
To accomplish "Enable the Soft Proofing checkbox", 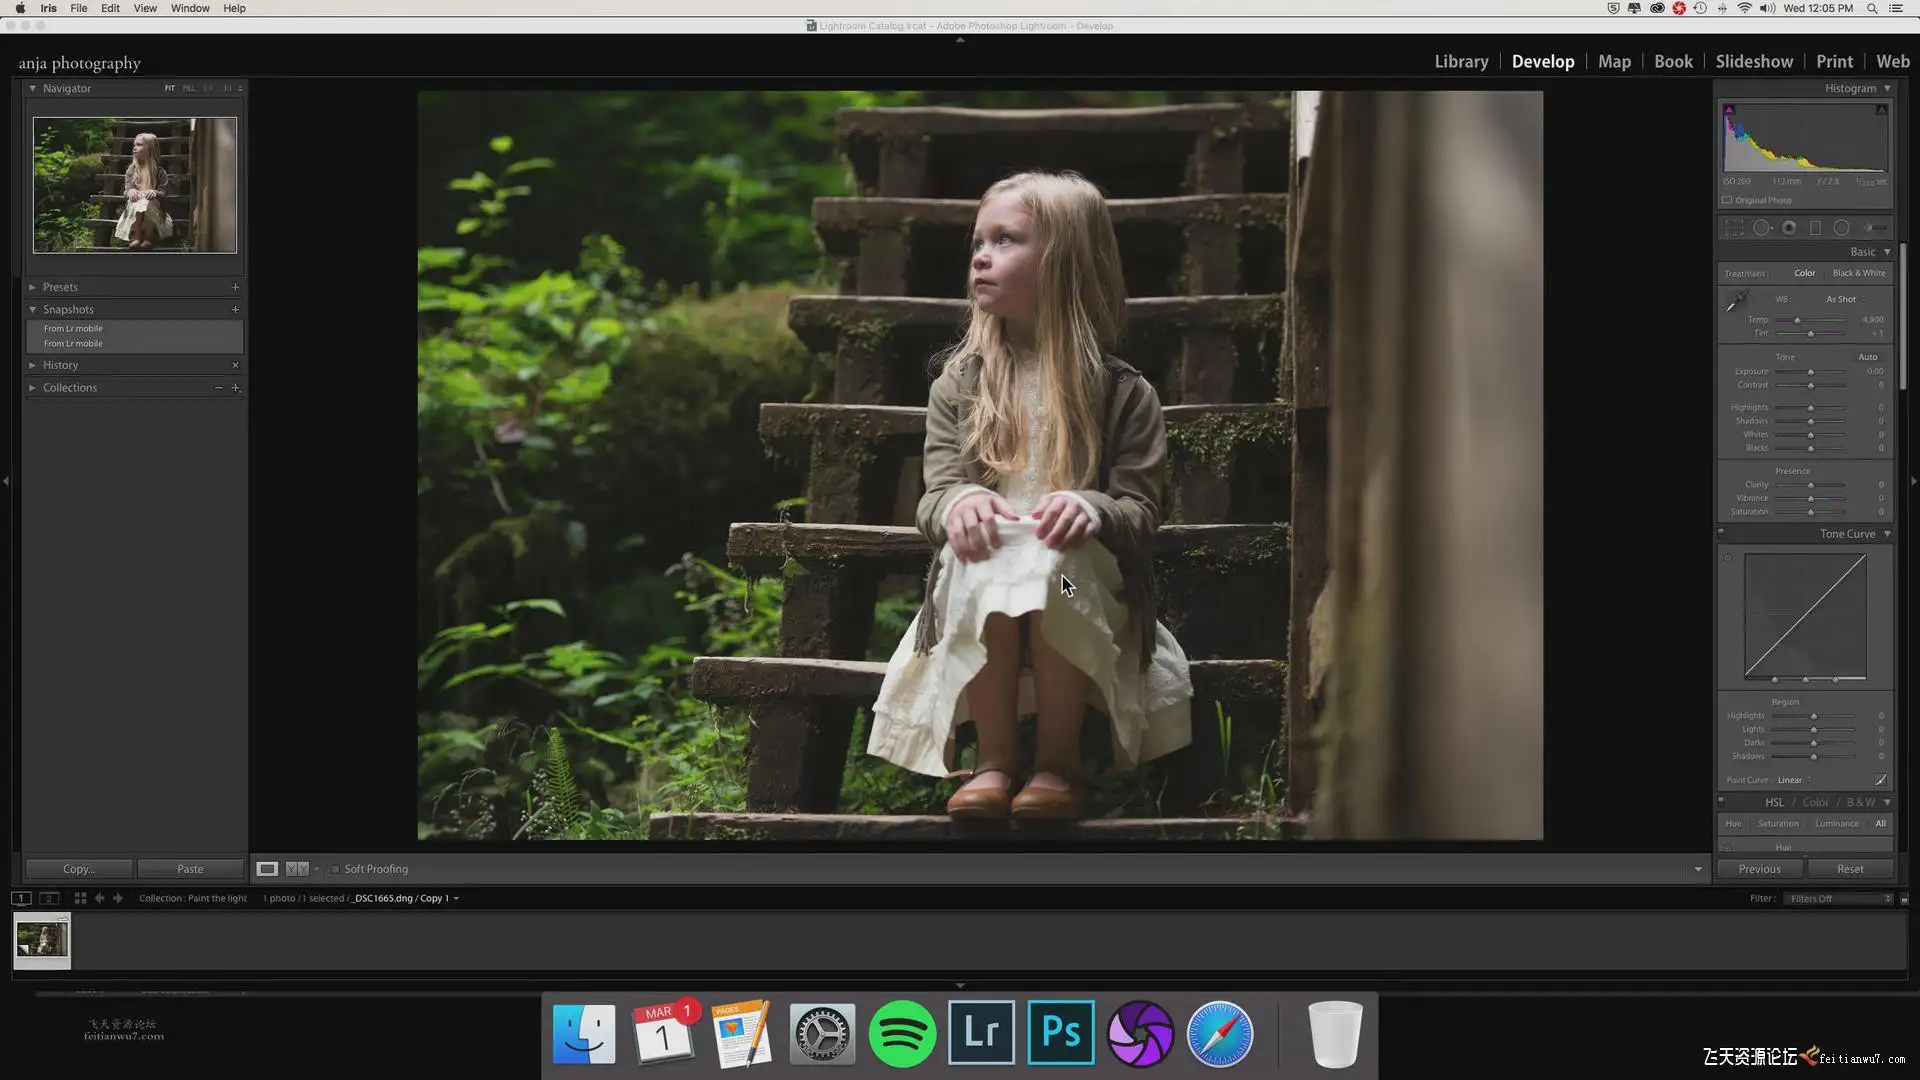I will pos(335,869).
